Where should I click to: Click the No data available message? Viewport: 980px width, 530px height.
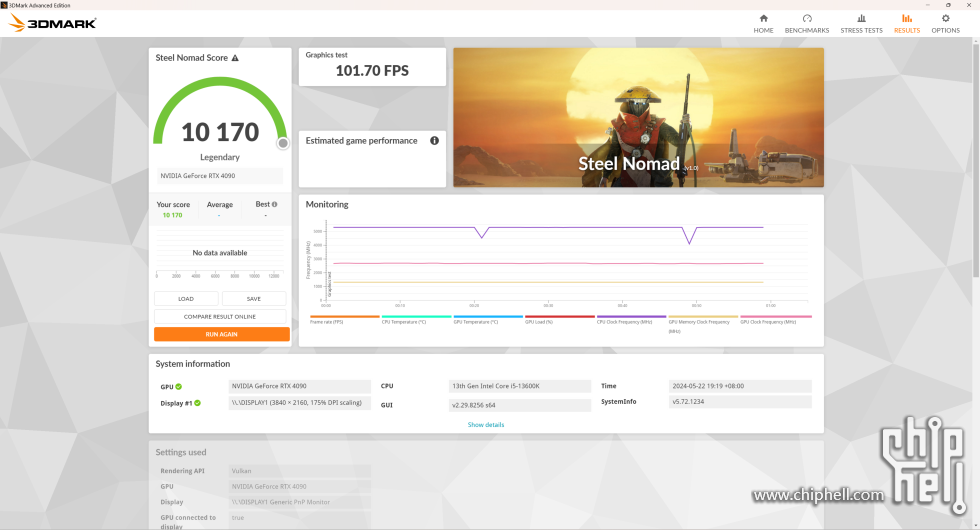[220, 253]
